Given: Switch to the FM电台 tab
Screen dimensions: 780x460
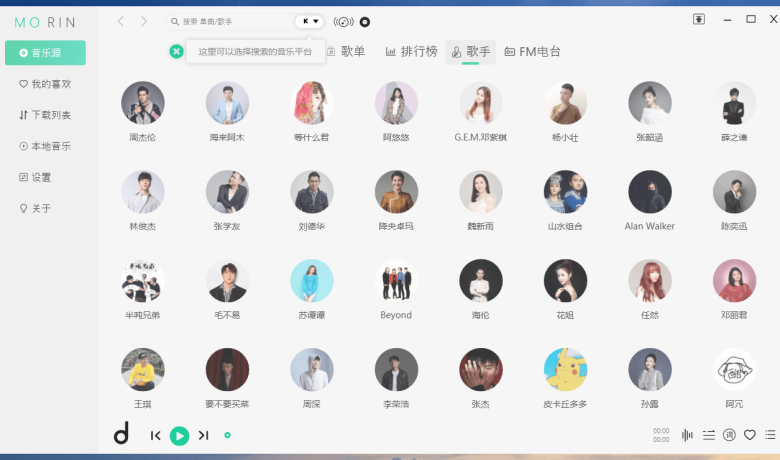Looking at the screenshot, I should click(533, 51).
